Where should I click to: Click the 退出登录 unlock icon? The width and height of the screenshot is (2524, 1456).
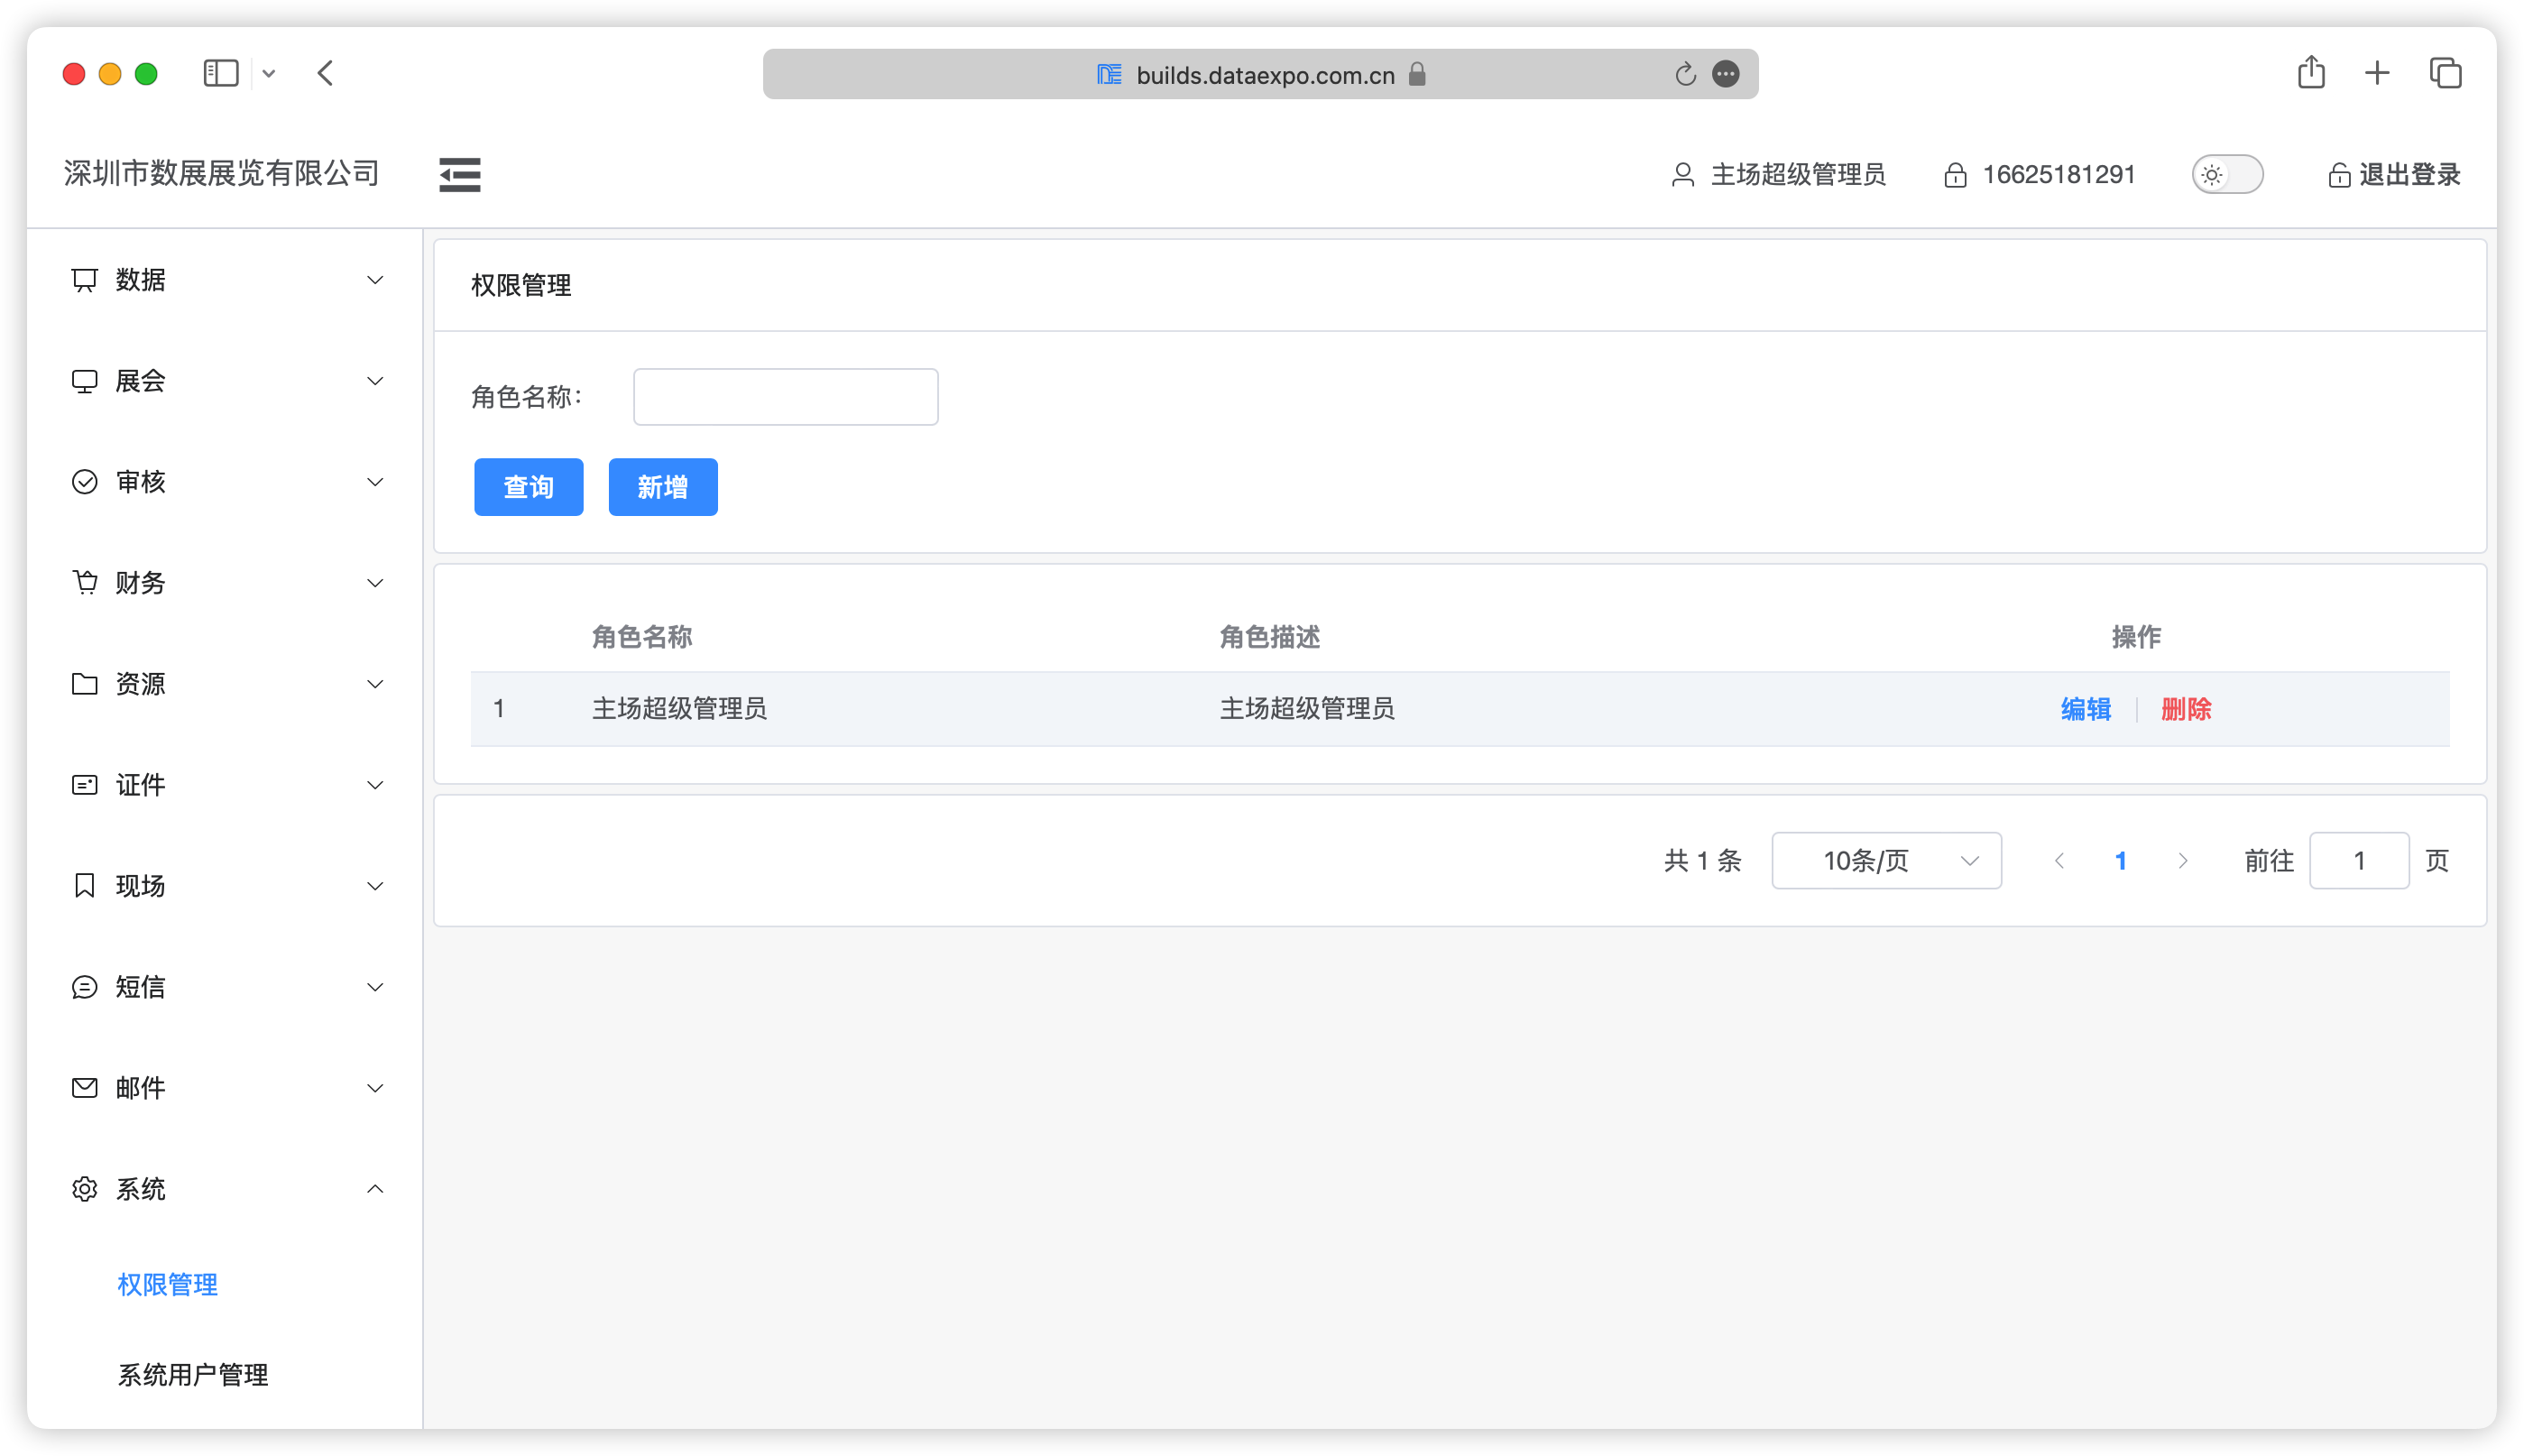2338,175
